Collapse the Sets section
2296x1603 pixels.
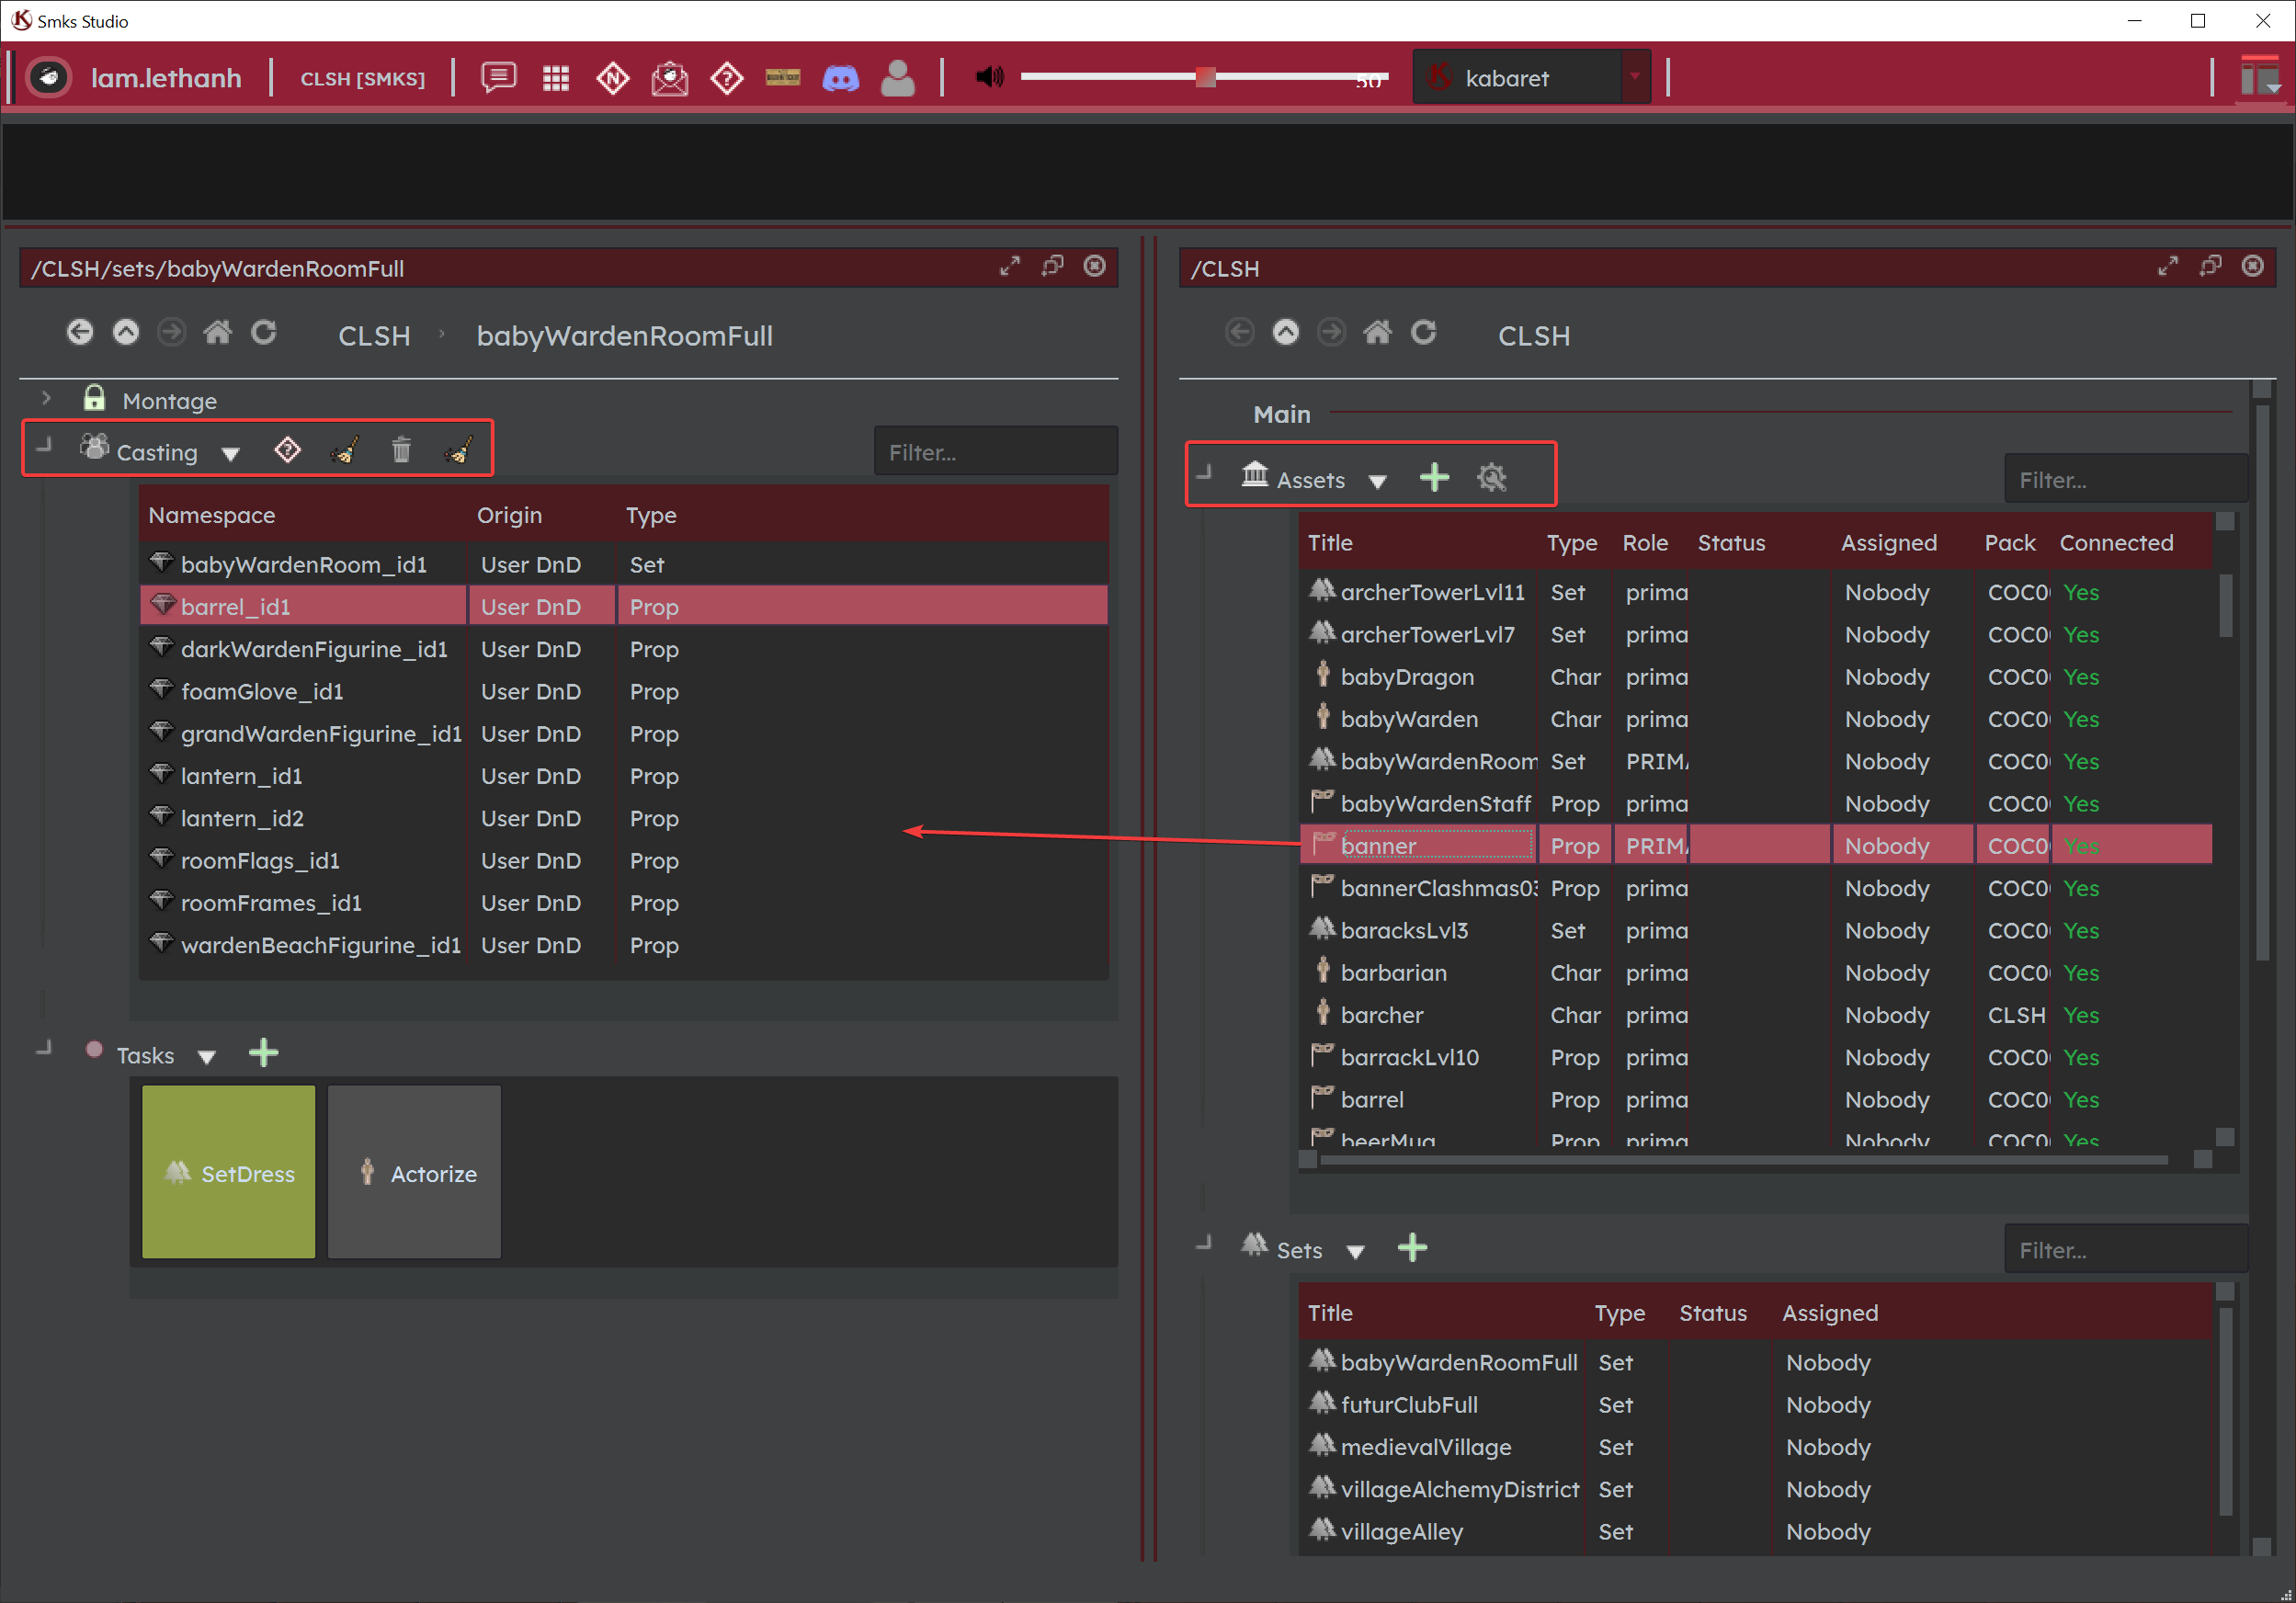click(x=1204, y=1242)
